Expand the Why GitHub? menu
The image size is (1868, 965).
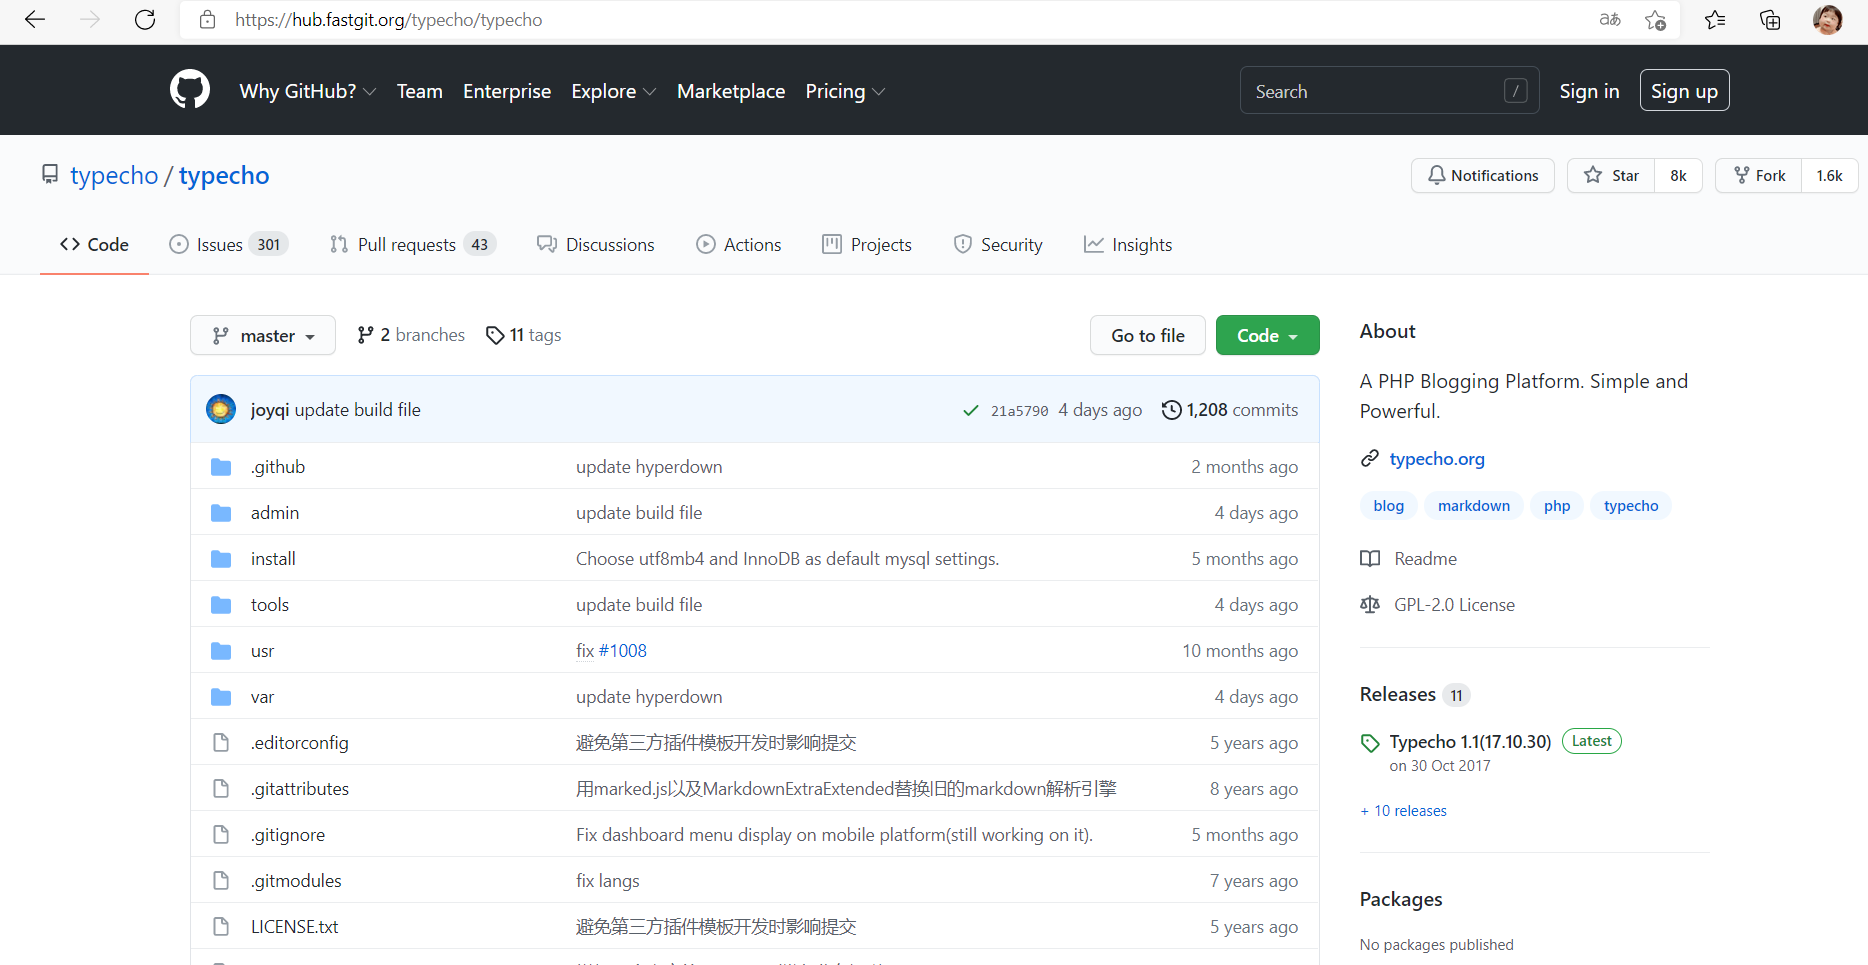pos(307,91)
